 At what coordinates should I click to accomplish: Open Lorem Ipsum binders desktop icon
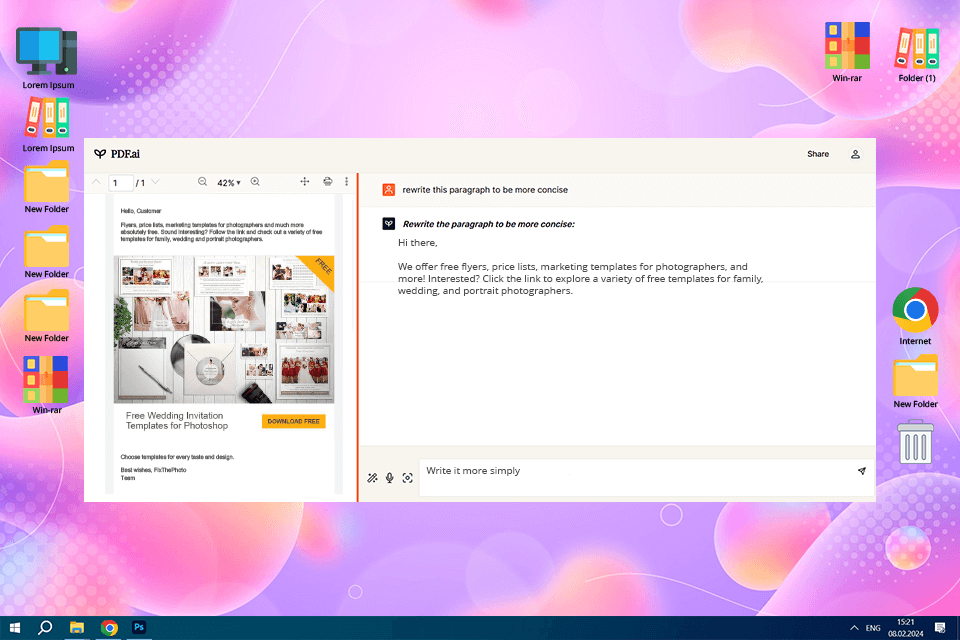click(48, 125)
